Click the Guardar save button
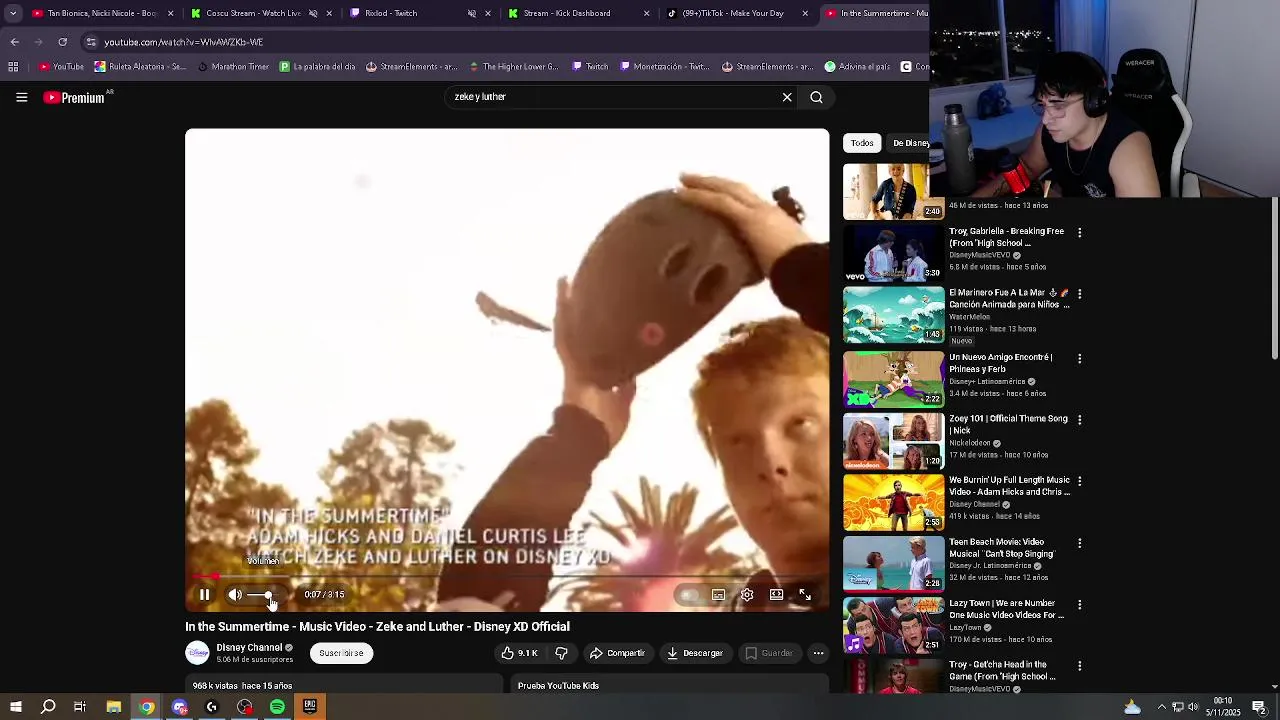This screenshot has height=720, width=1280. (769, 653)
